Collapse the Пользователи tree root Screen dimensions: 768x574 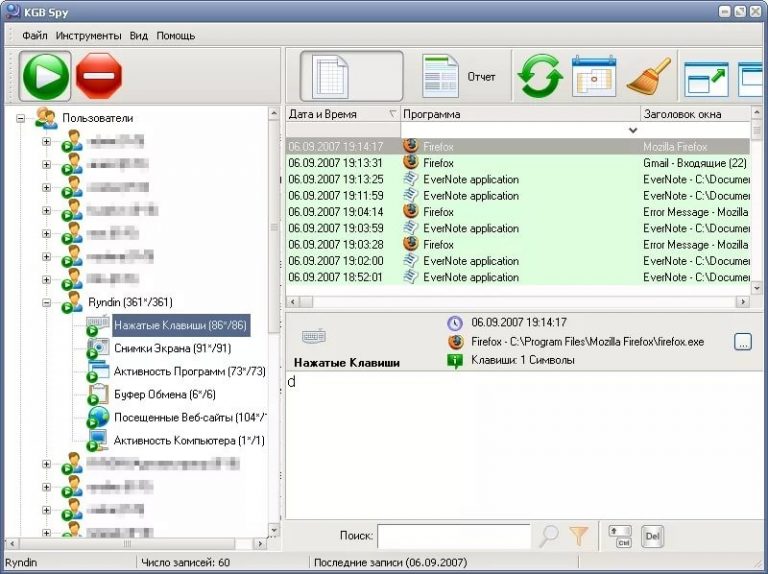[21, 118]
